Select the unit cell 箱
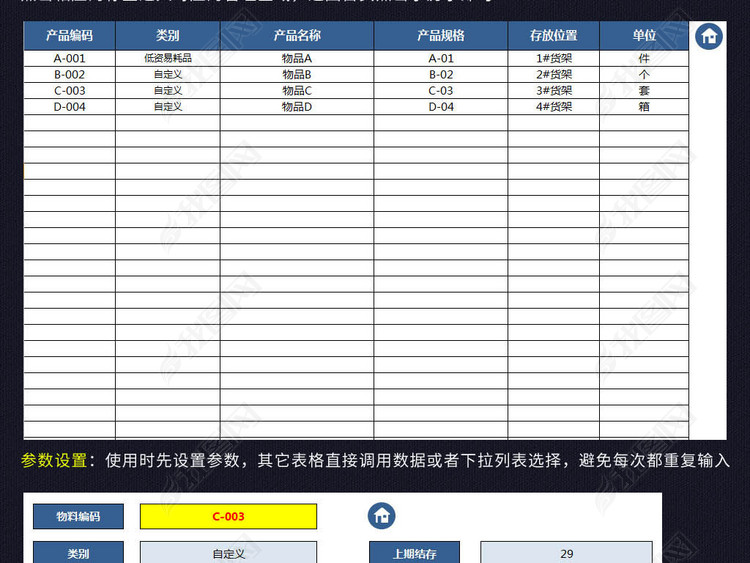The image size is (750, 563). pos(644,106)
